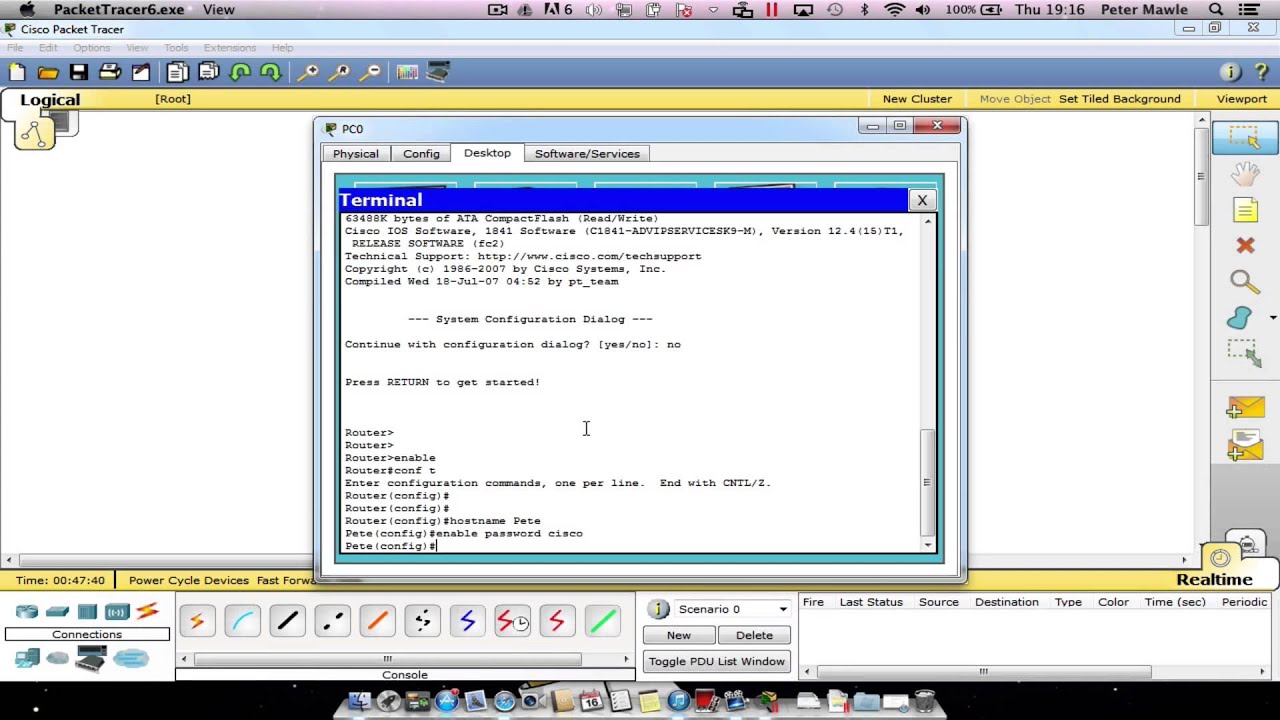Choose the Select tool in right toolbar
This screenshot has width=1280, height=720.
(x=1245, y=137)
